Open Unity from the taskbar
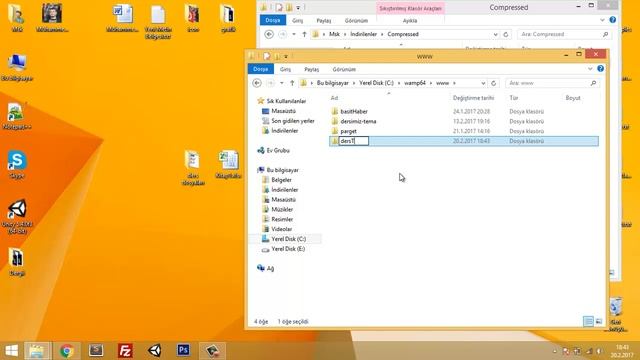The width and height of the screenshot is (640, 360). point(155,351)
